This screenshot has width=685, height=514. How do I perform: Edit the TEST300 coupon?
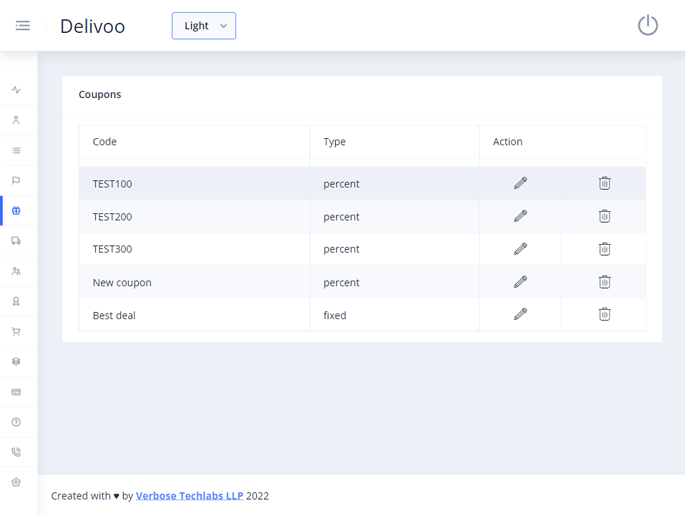click(x=520, y=249)
